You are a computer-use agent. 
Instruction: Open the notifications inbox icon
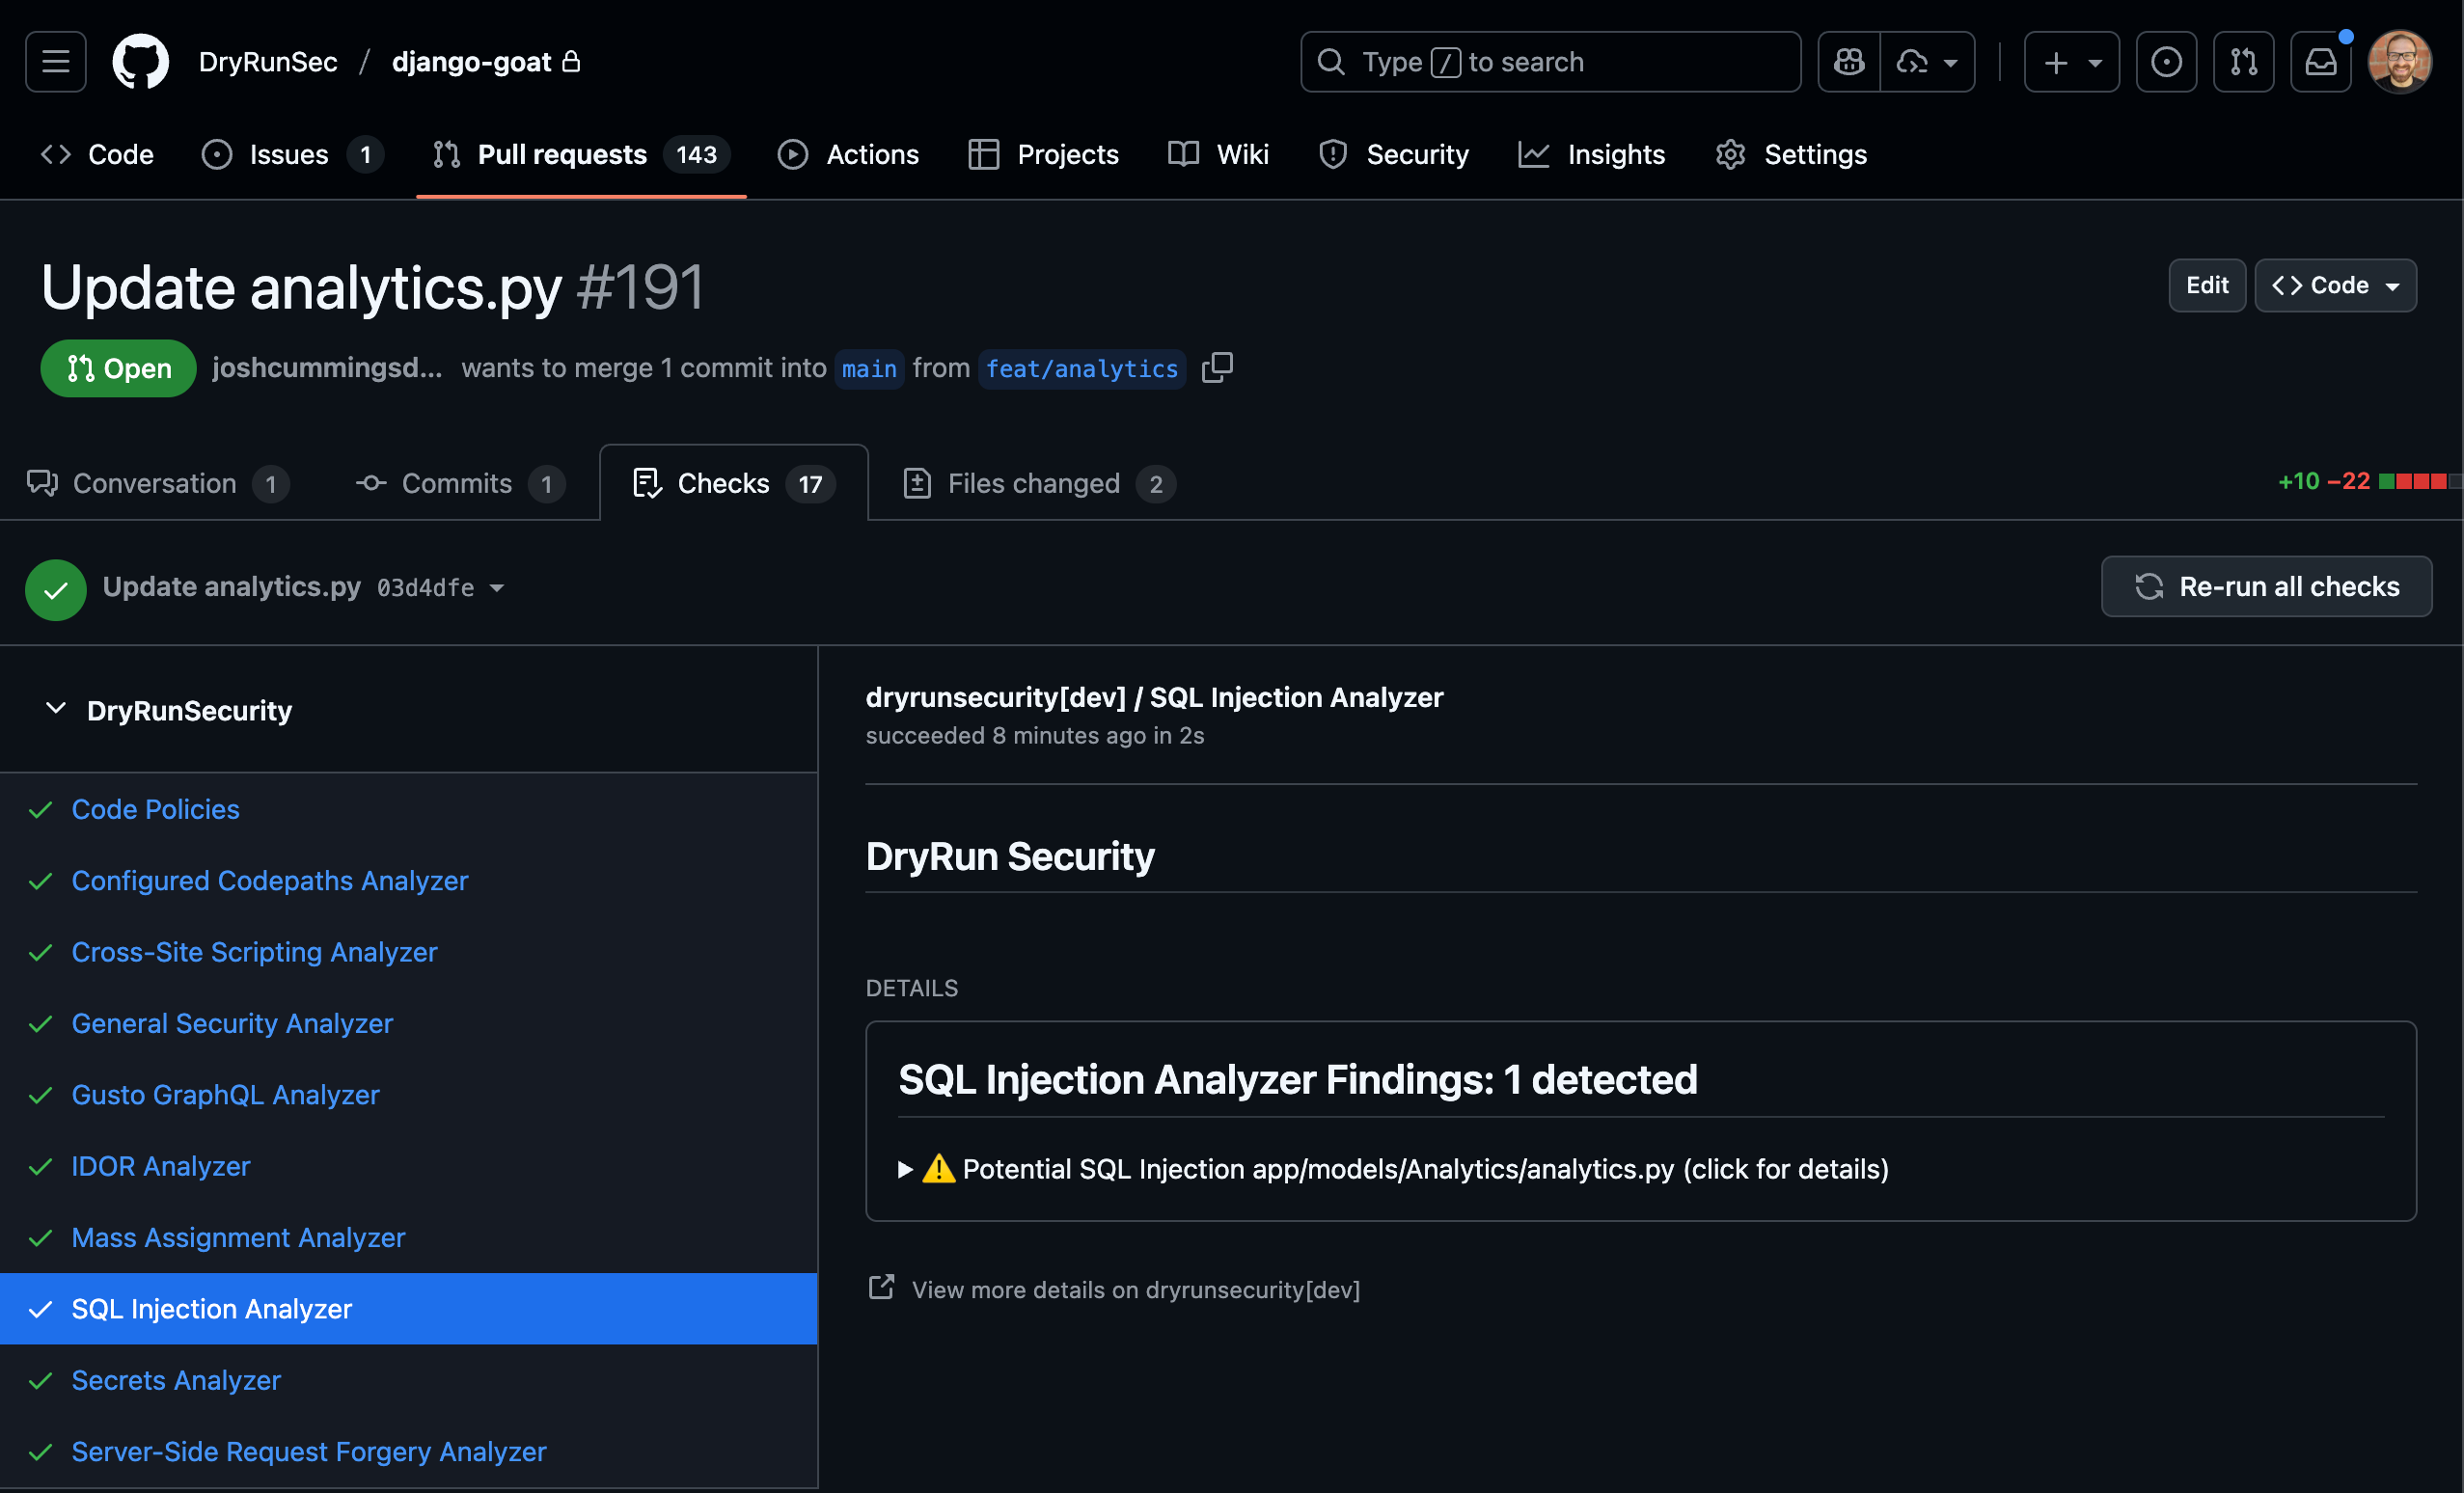click(2320, 62)
